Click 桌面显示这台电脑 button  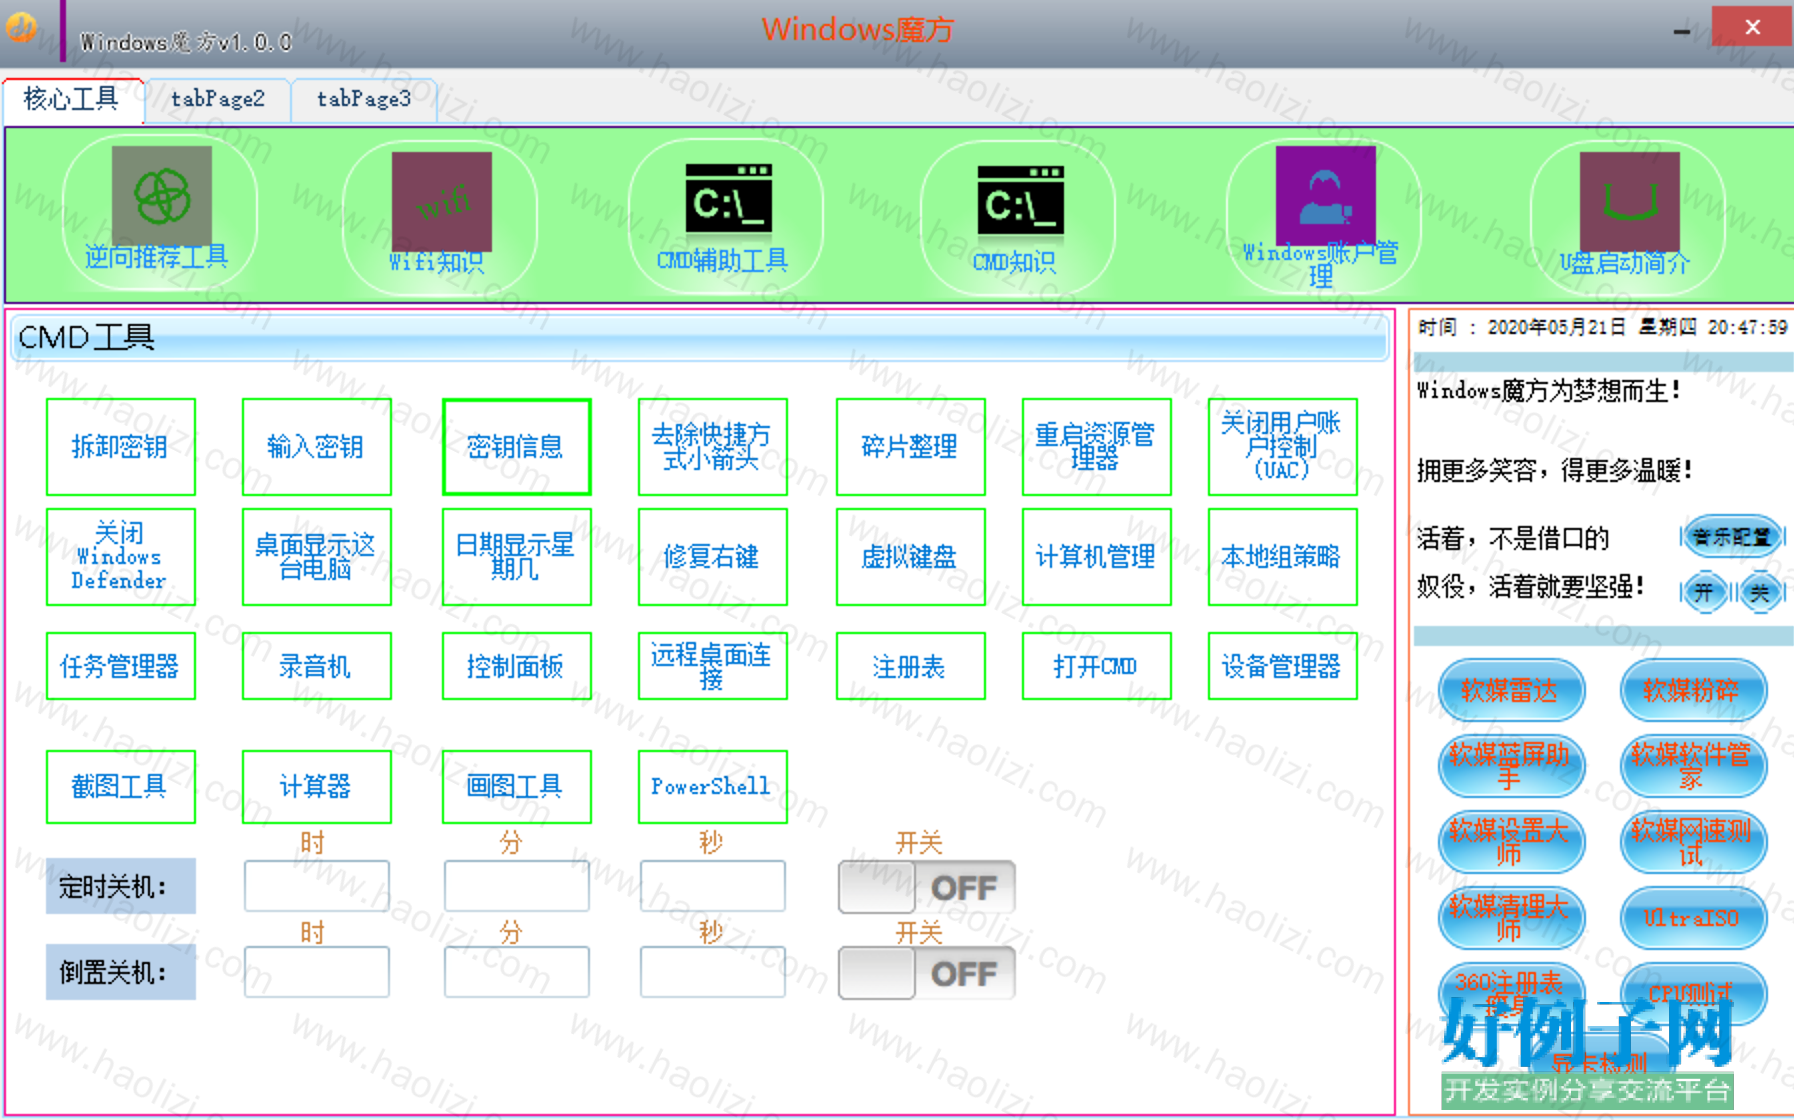(316, 557)
